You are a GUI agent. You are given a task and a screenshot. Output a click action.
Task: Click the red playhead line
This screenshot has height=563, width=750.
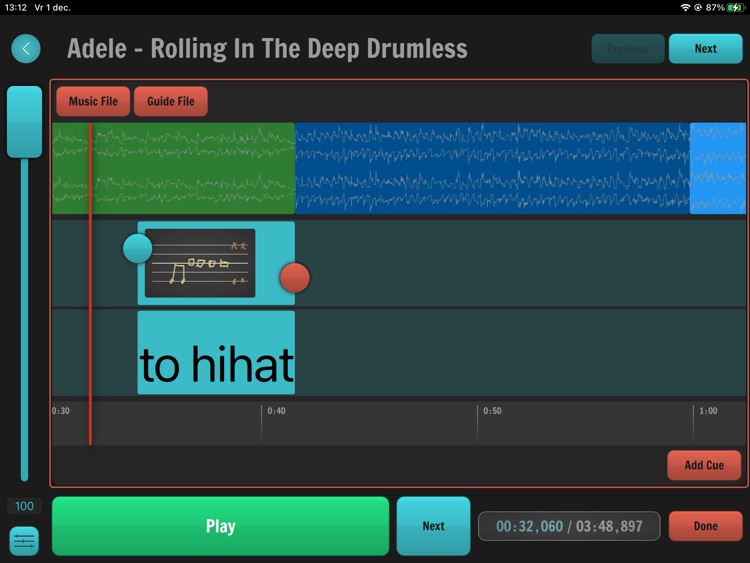click(90, 284)
